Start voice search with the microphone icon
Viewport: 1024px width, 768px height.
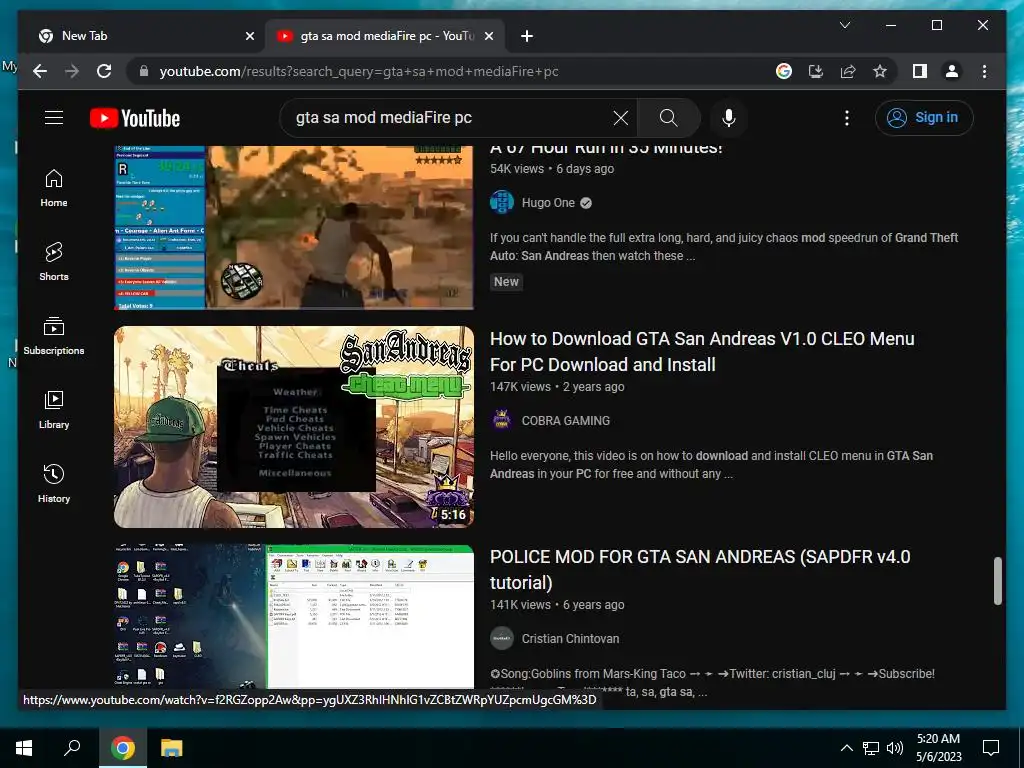point(729,118)
